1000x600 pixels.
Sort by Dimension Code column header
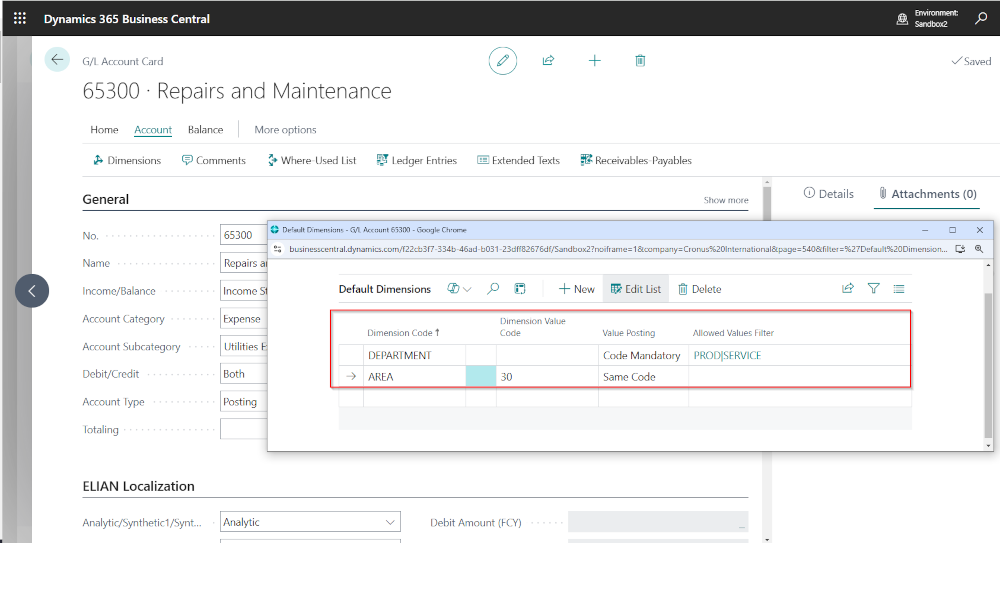(404, 333)
